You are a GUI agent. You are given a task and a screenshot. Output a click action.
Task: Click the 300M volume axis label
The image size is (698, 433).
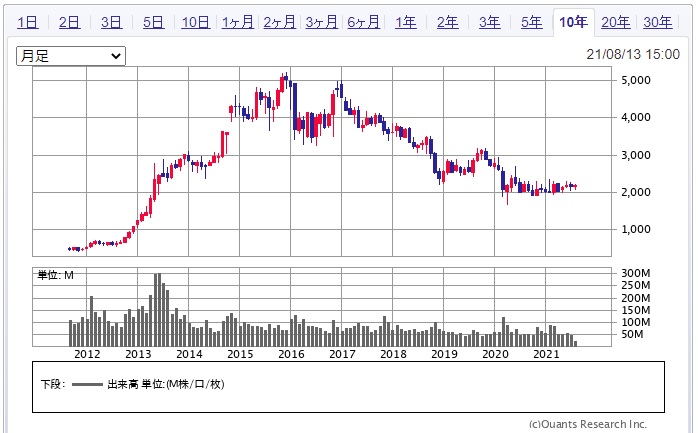(x=636, y=273)
